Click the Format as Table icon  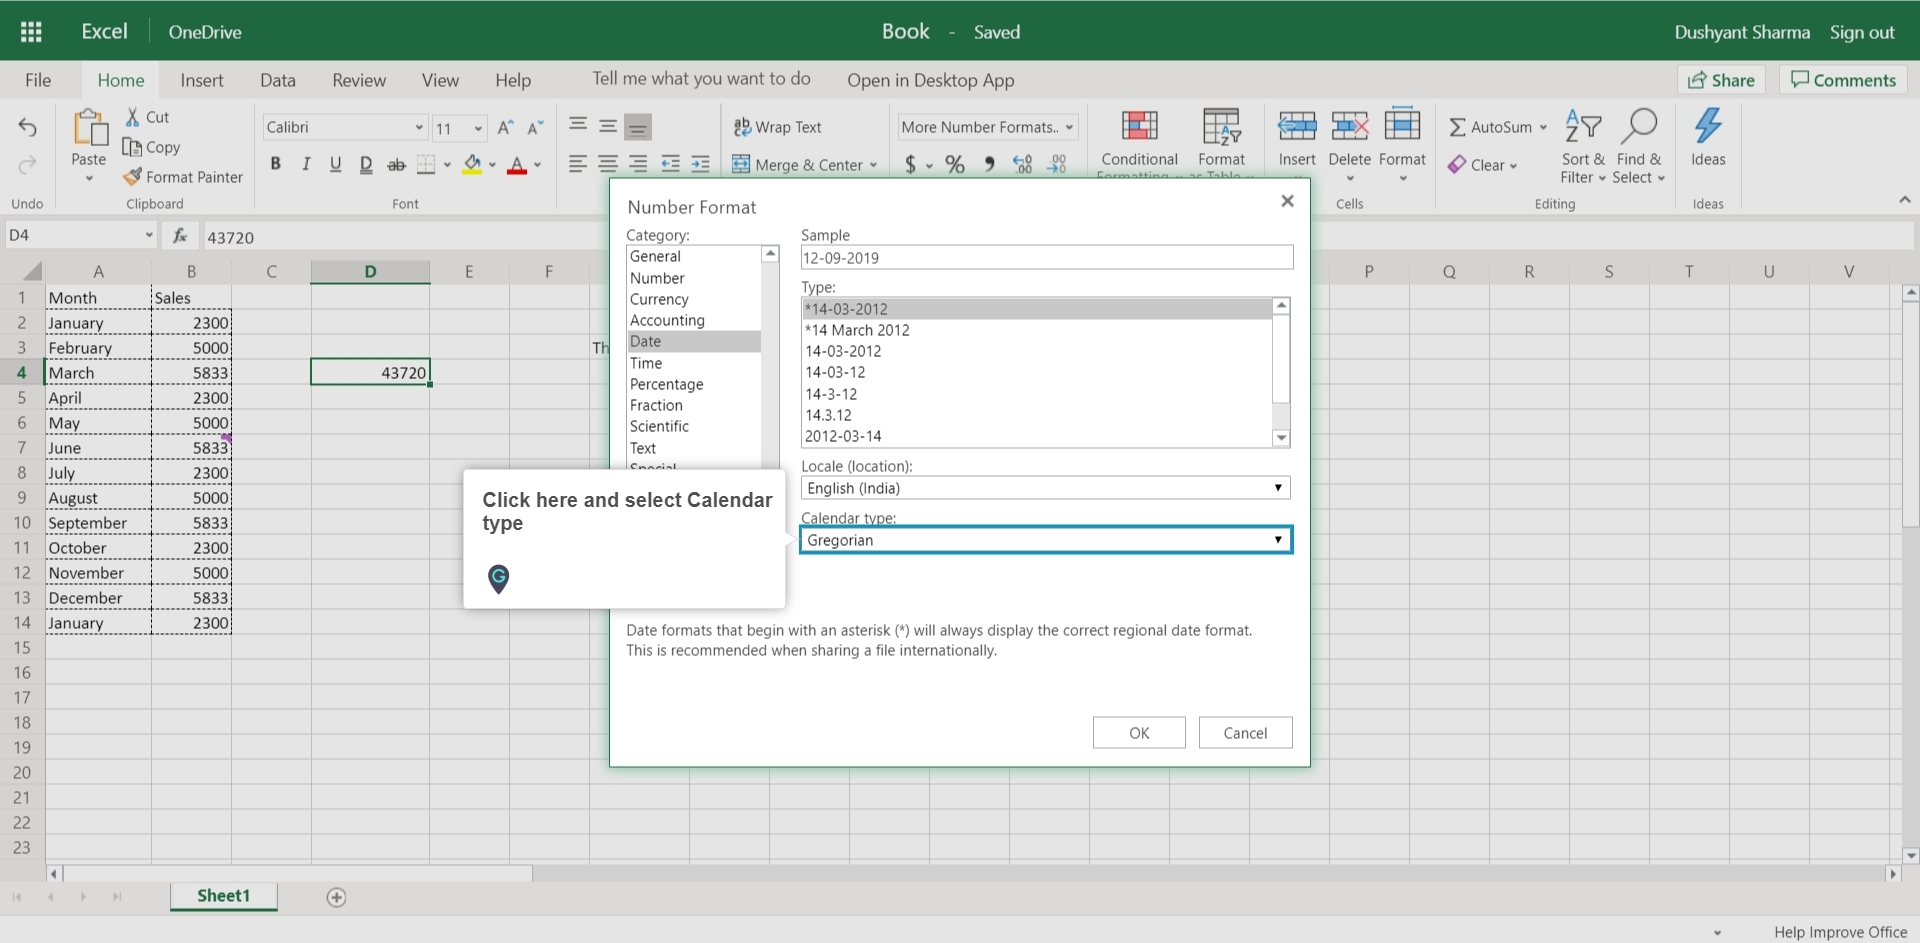tap(1222, 140)
